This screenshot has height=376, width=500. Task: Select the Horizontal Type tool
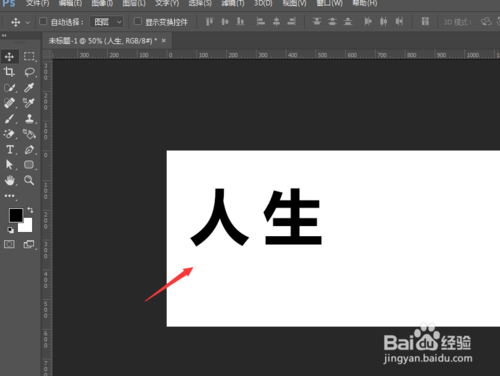(10, 150)
